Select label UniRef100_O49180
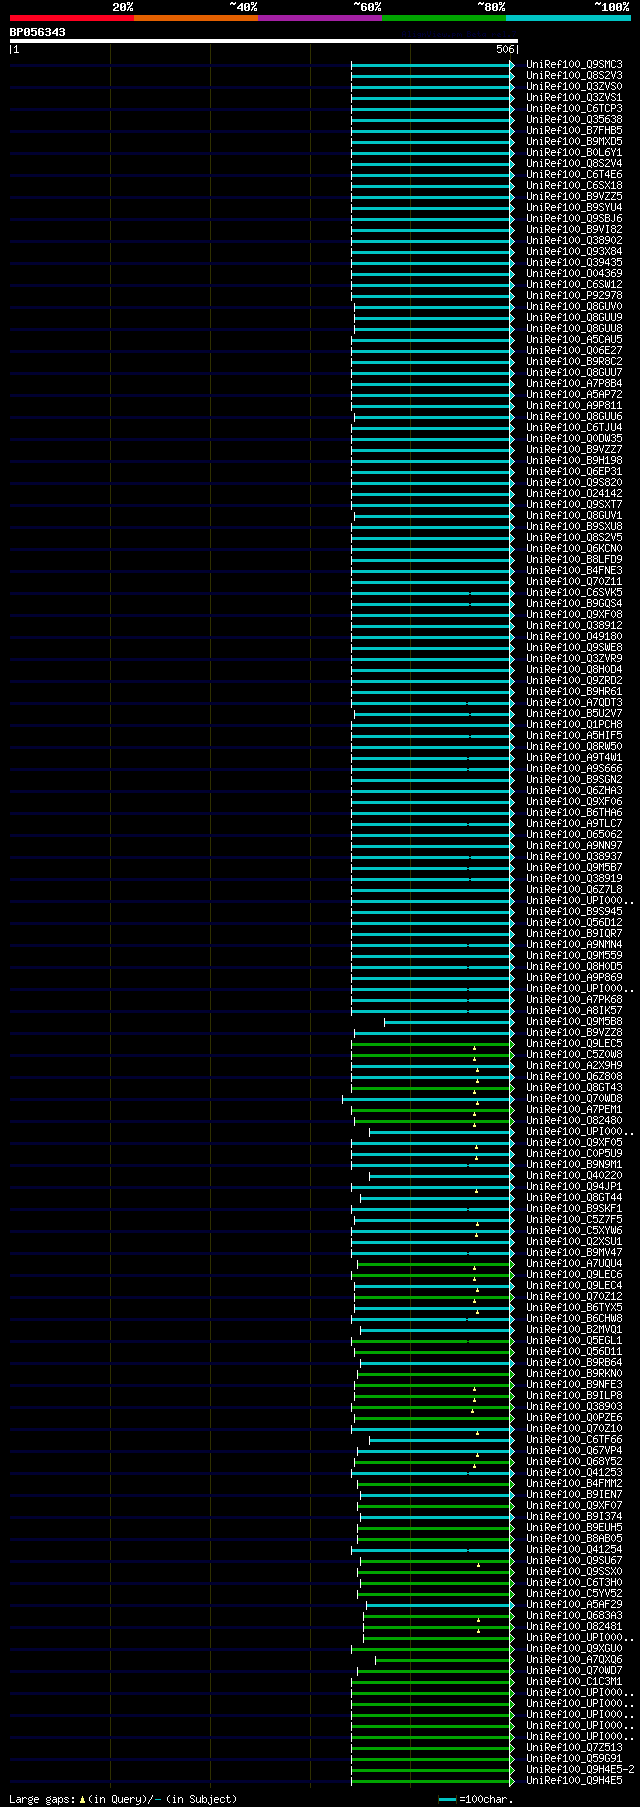The image size is (640, 1807). tap(574, 636)
